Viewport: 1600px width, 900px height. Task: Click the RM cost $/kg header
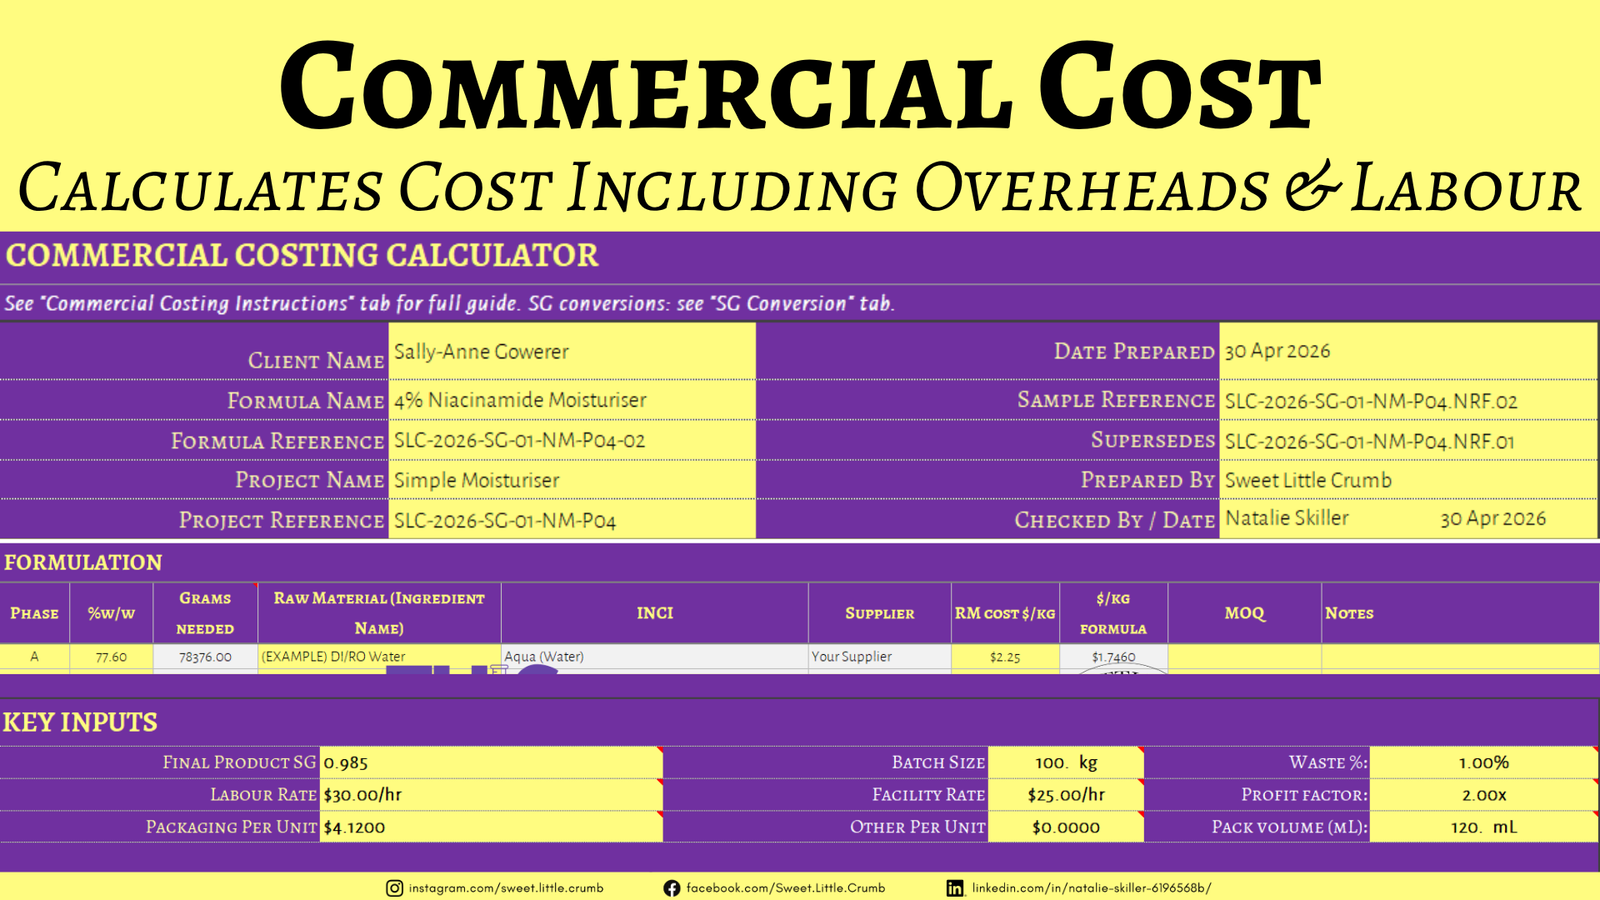(1005, 613)
